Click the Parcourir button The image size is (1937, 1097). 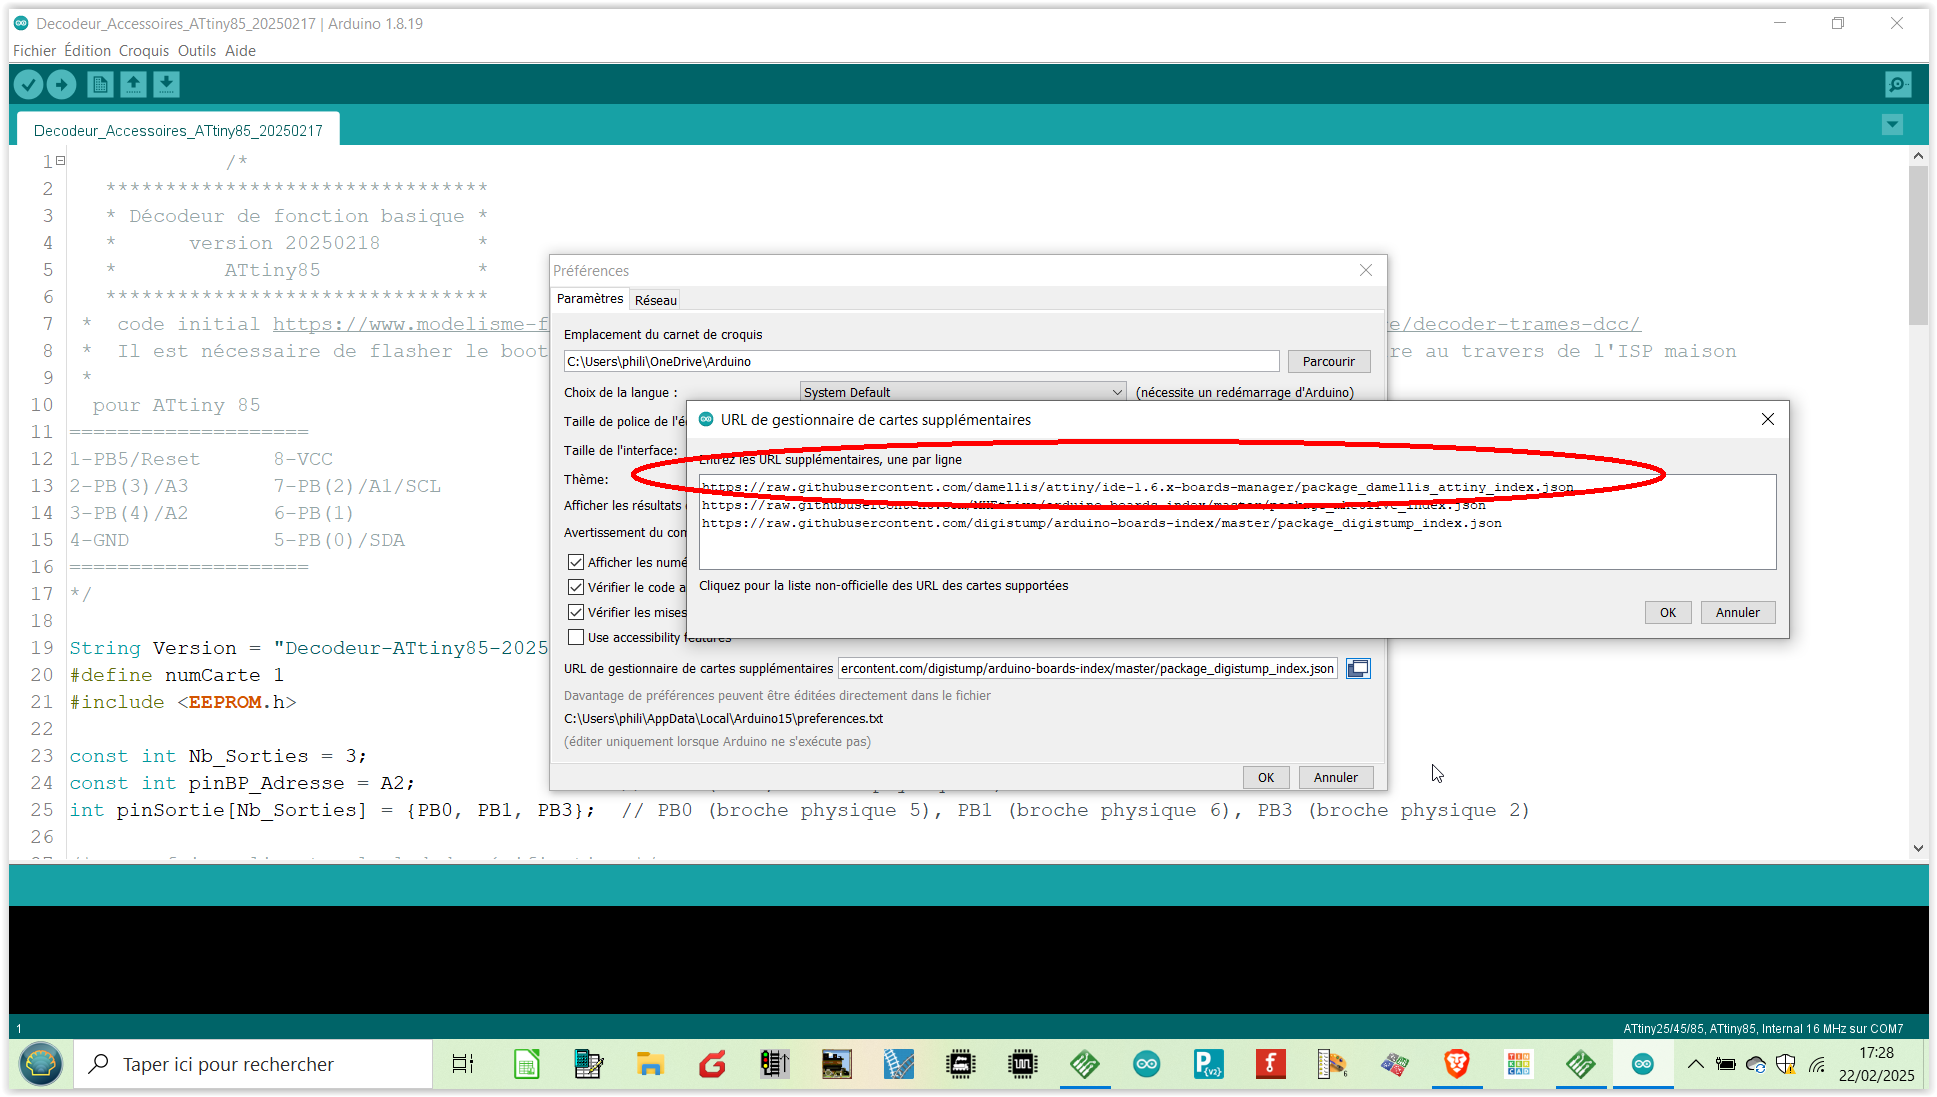(x=1328, y=361)
